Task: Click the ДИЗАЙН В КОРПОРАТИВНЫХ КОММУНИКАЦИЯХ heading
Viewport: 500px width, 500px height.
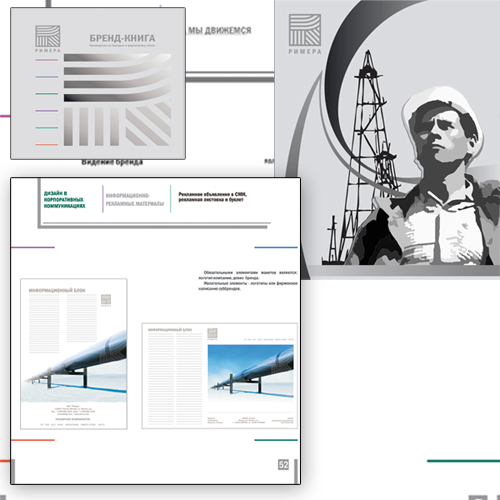Action: [64, 200]
